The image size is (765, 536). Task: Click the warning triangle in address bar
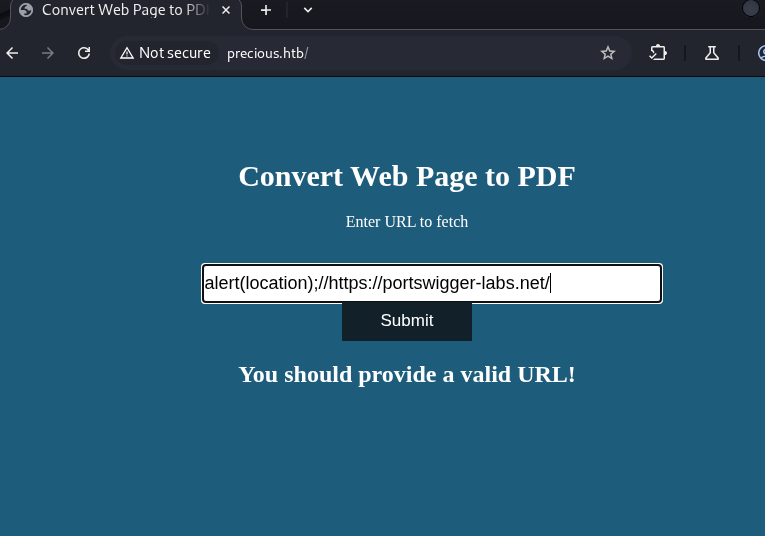(127, 53)
